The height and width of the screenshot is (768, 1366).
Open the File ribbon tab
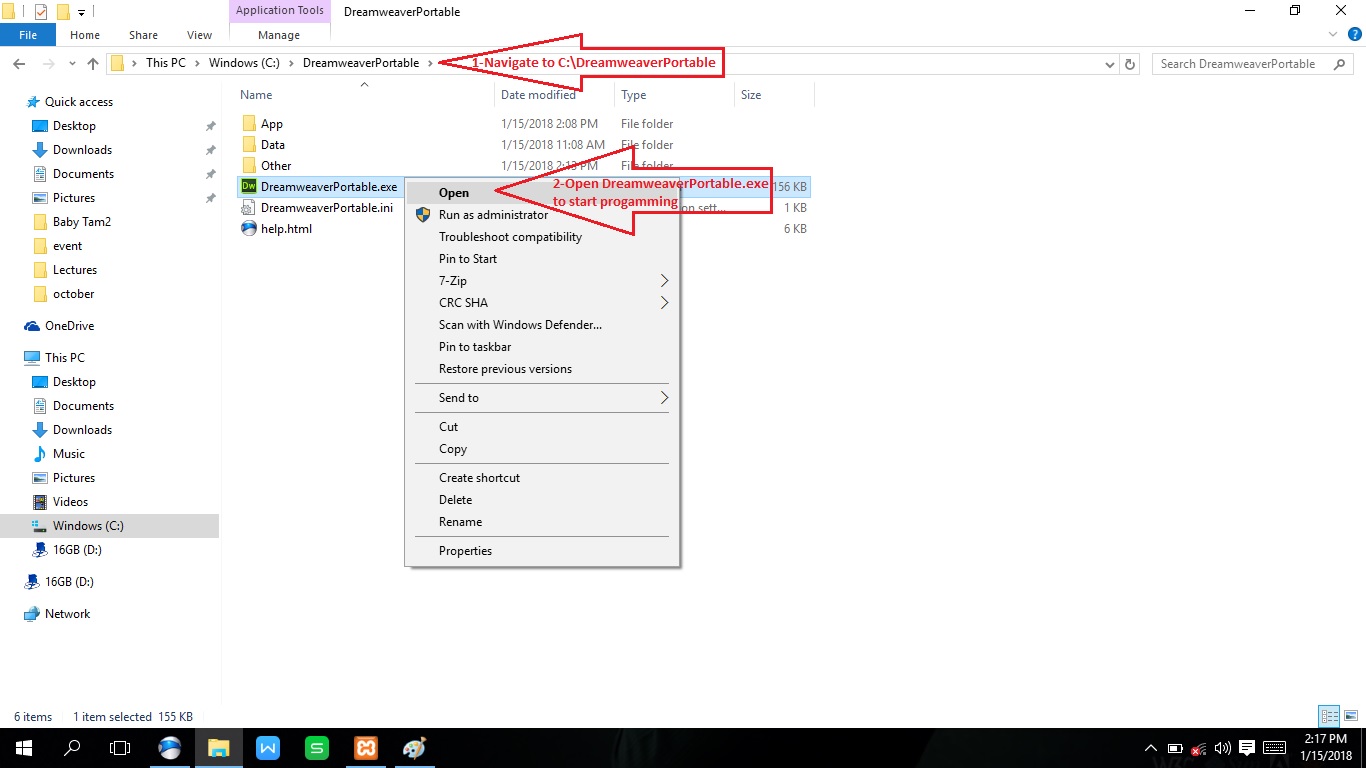28,35
